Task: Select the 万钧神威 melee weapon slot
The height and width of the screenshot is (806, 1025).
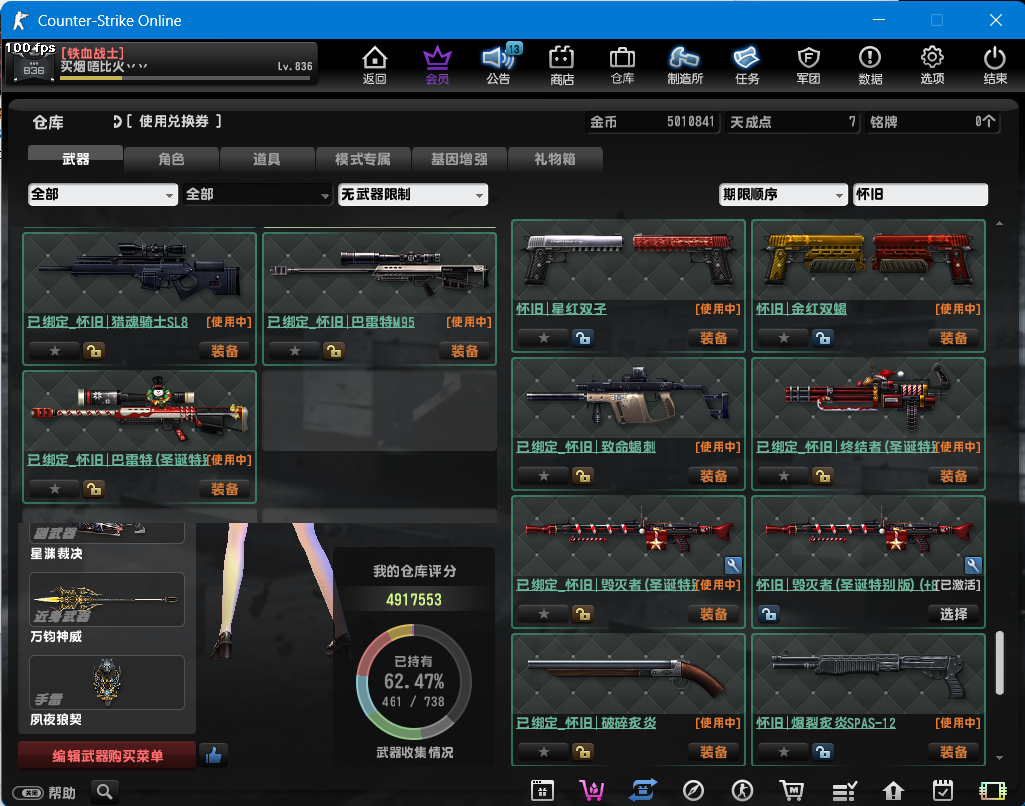Action: pyautogui.click(x=107, y=599)
